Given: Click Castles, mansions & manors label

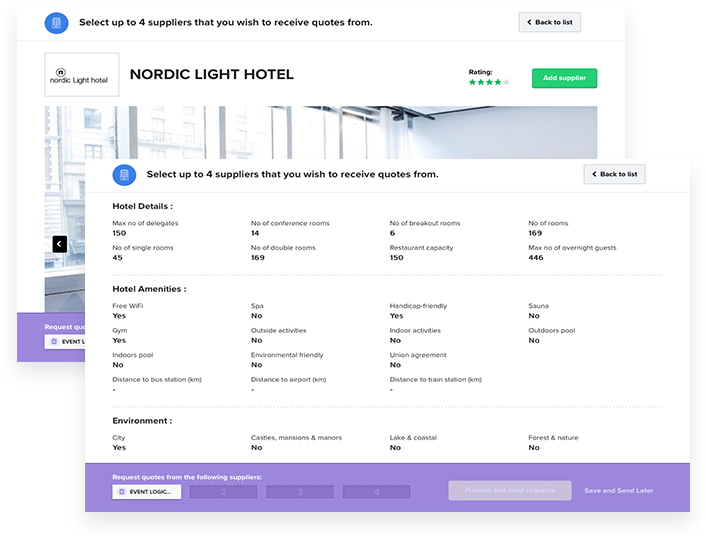Looking at the screenshot, I should tap(296, 438).
